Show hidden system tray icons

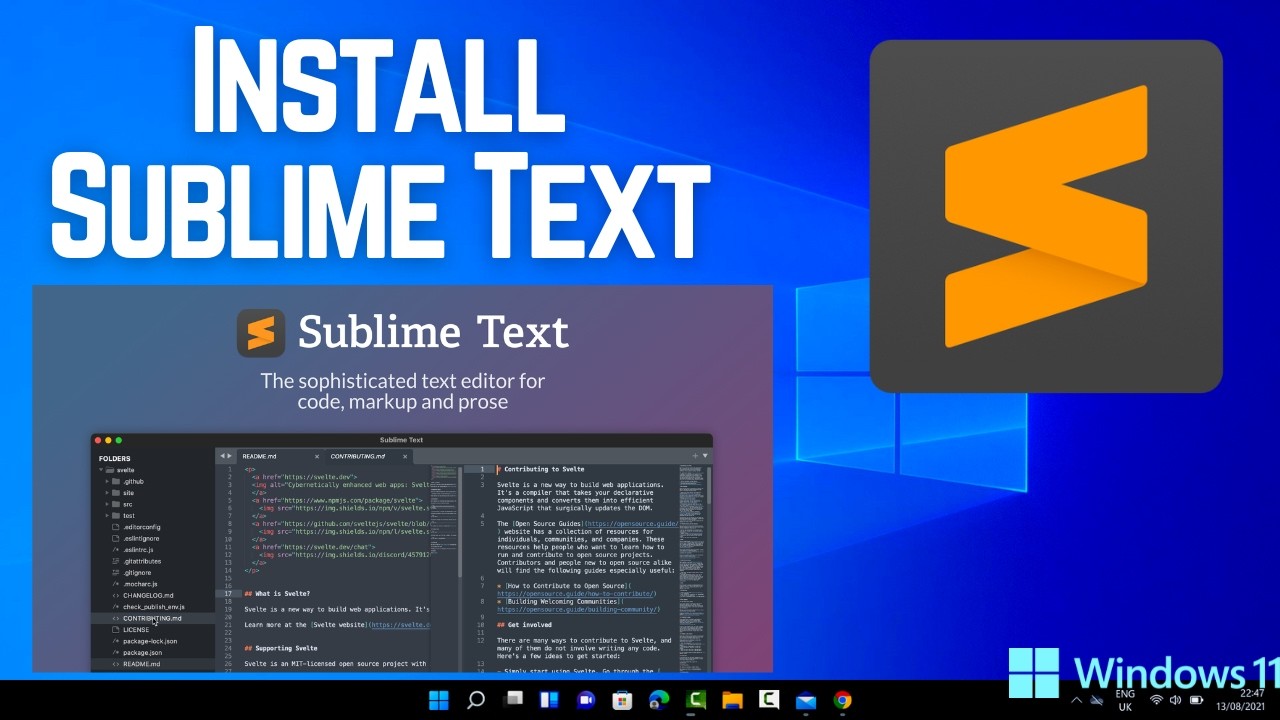pos(1077,700)
